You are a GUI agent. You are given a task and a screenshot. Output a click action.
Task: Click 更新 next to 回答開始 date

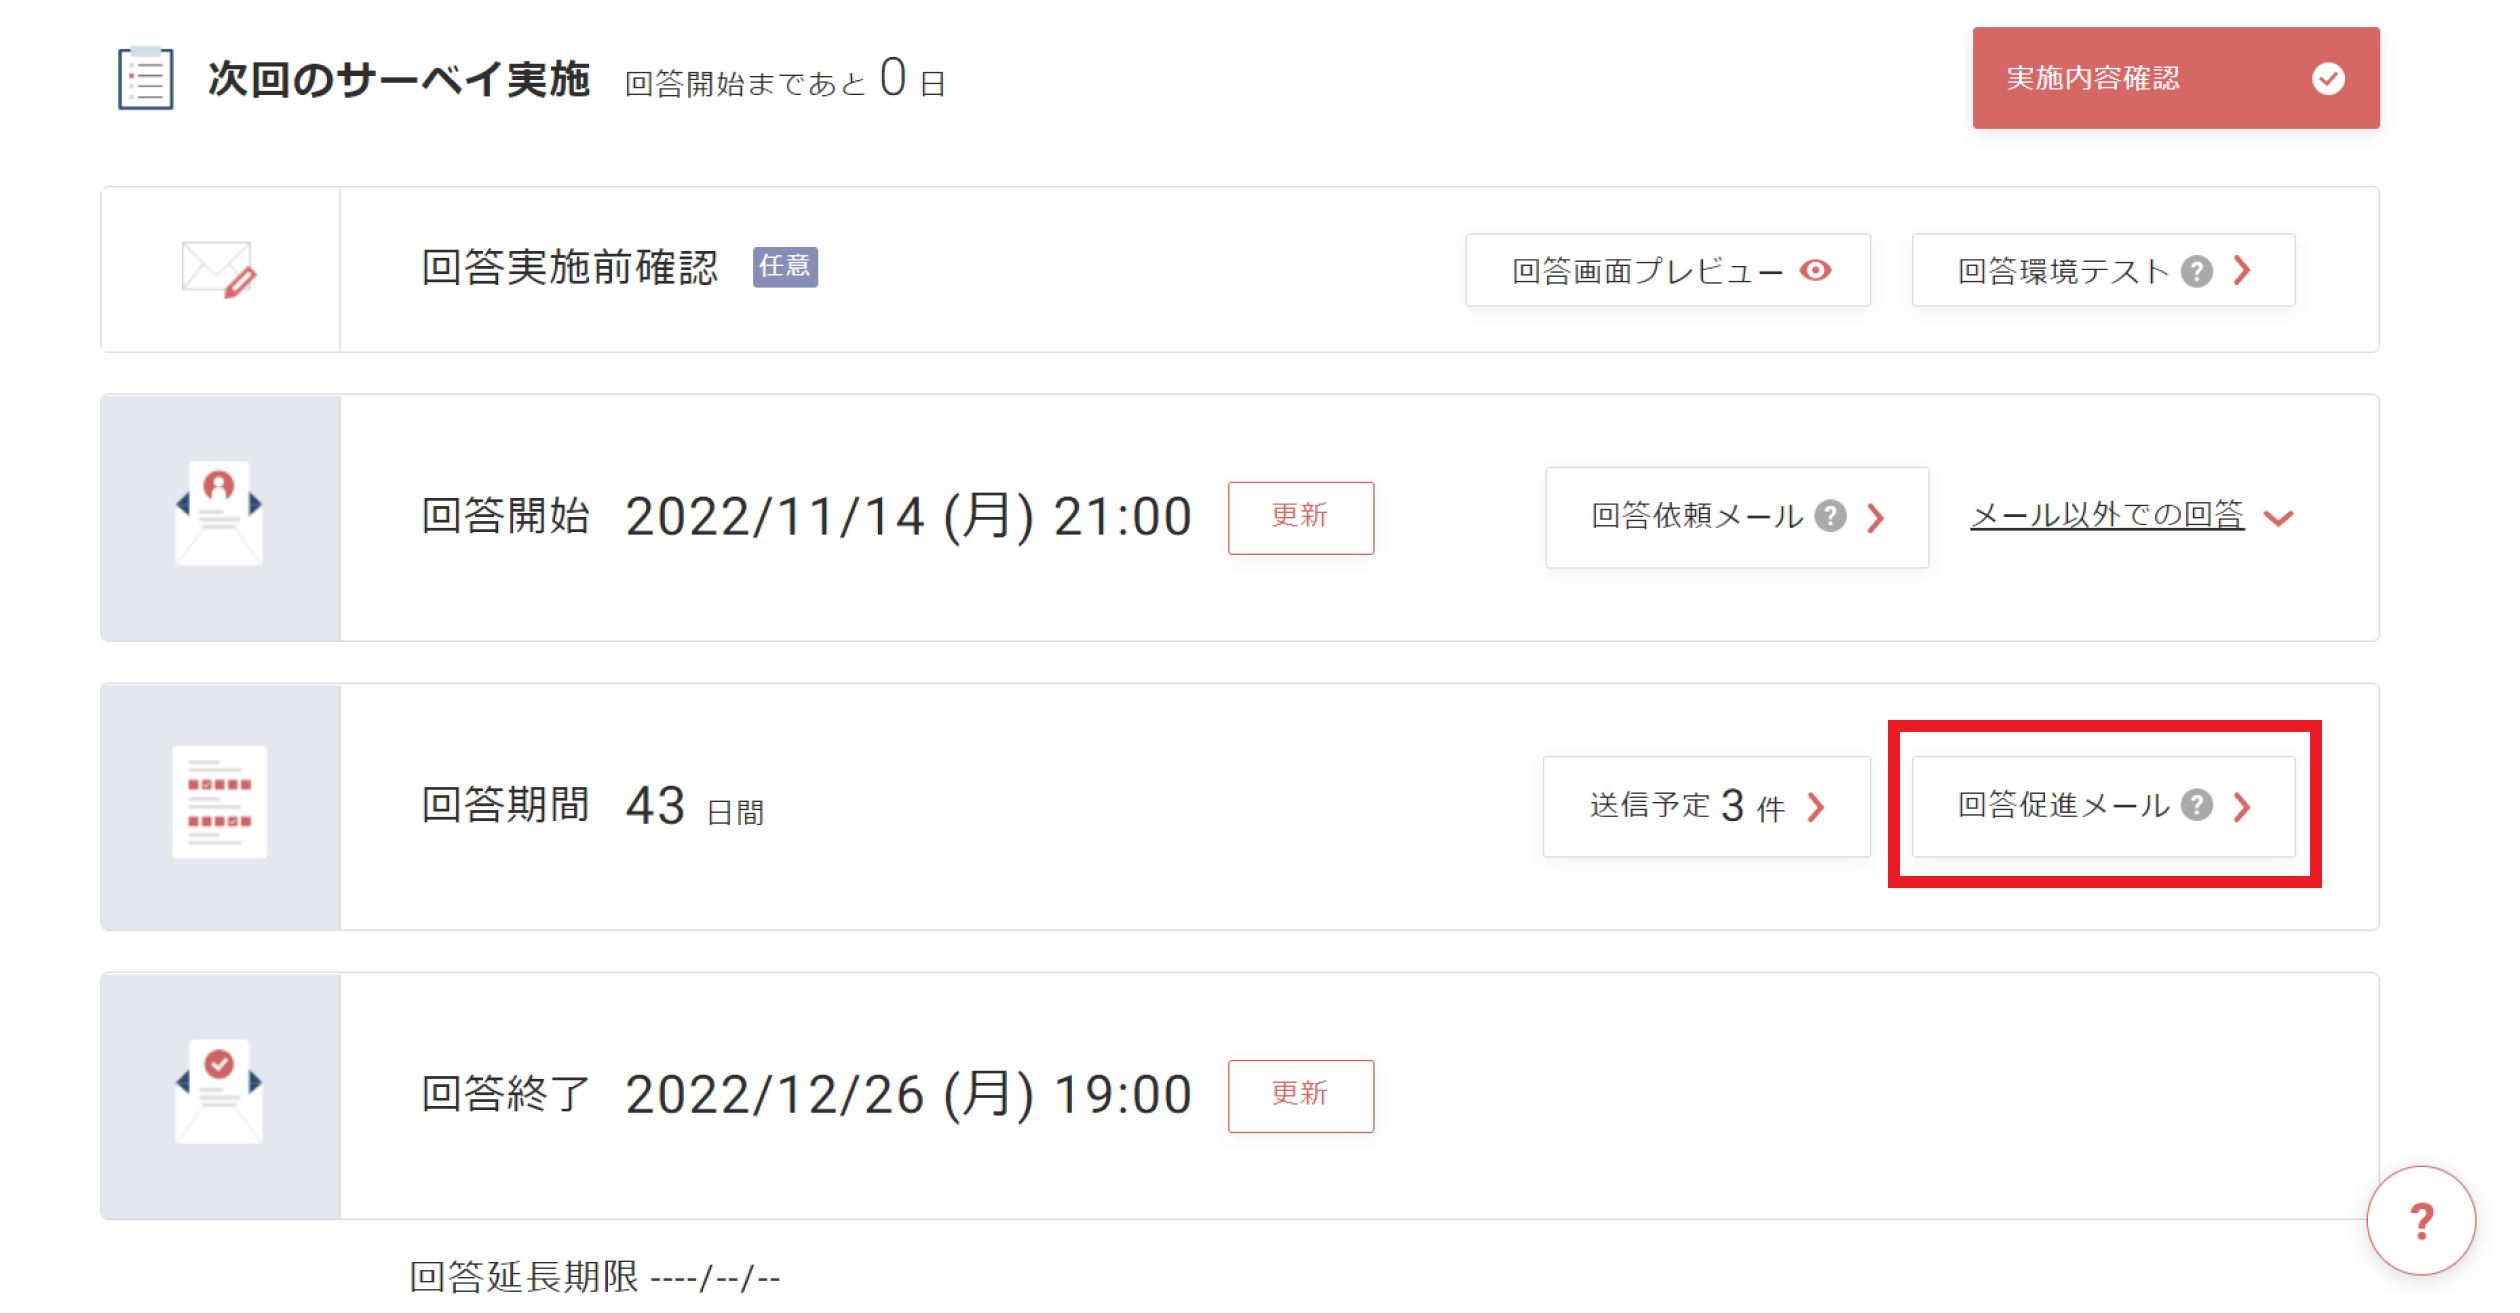[x=1300, y=517]
